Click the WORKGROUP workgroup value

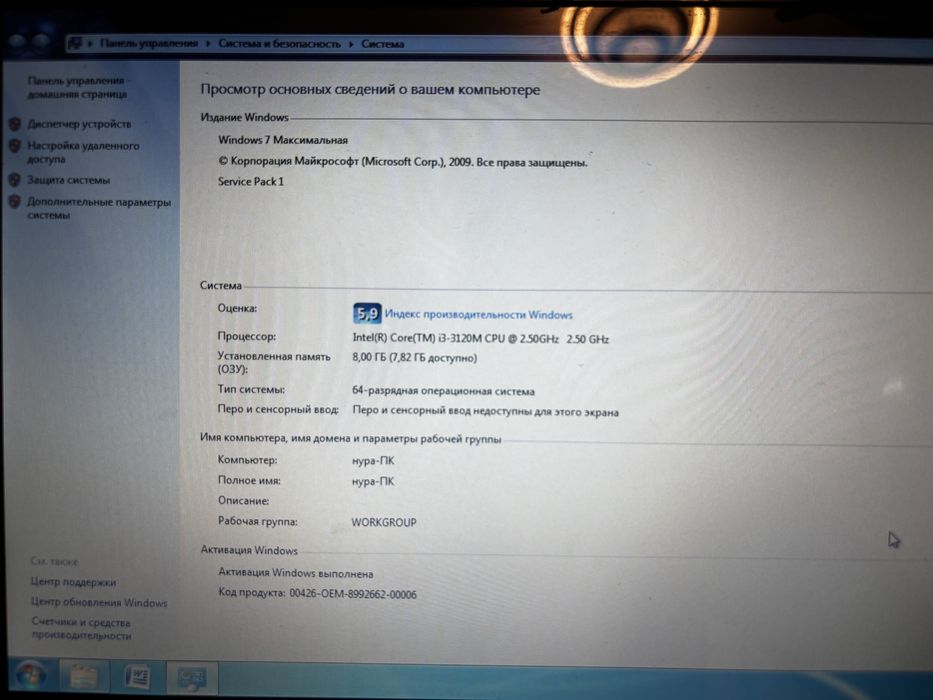click(384, 522)
